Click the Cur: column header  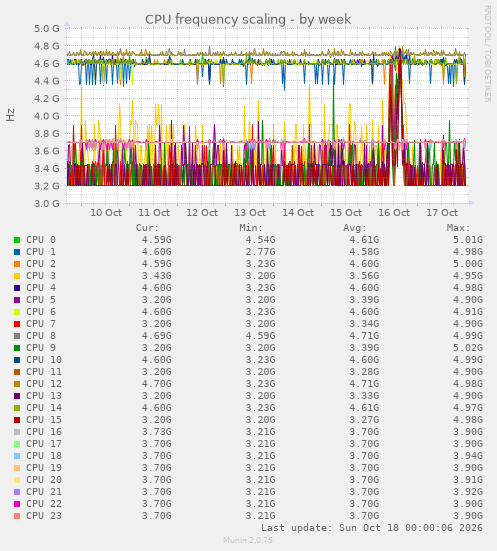click(148, 228)
